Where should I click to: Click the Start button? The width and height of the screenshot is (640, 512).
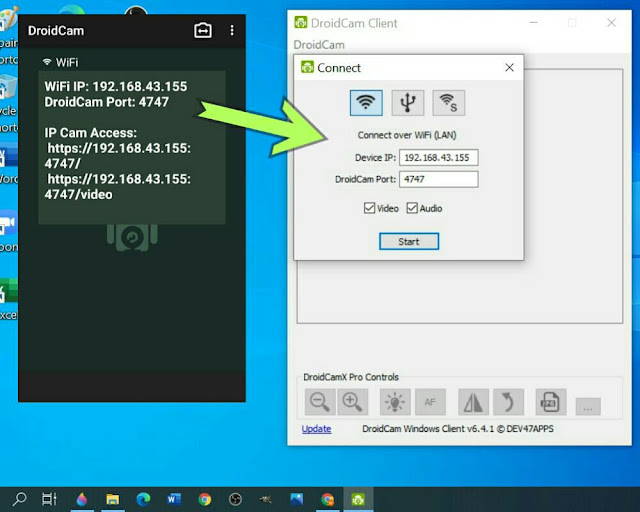[409, 241]
